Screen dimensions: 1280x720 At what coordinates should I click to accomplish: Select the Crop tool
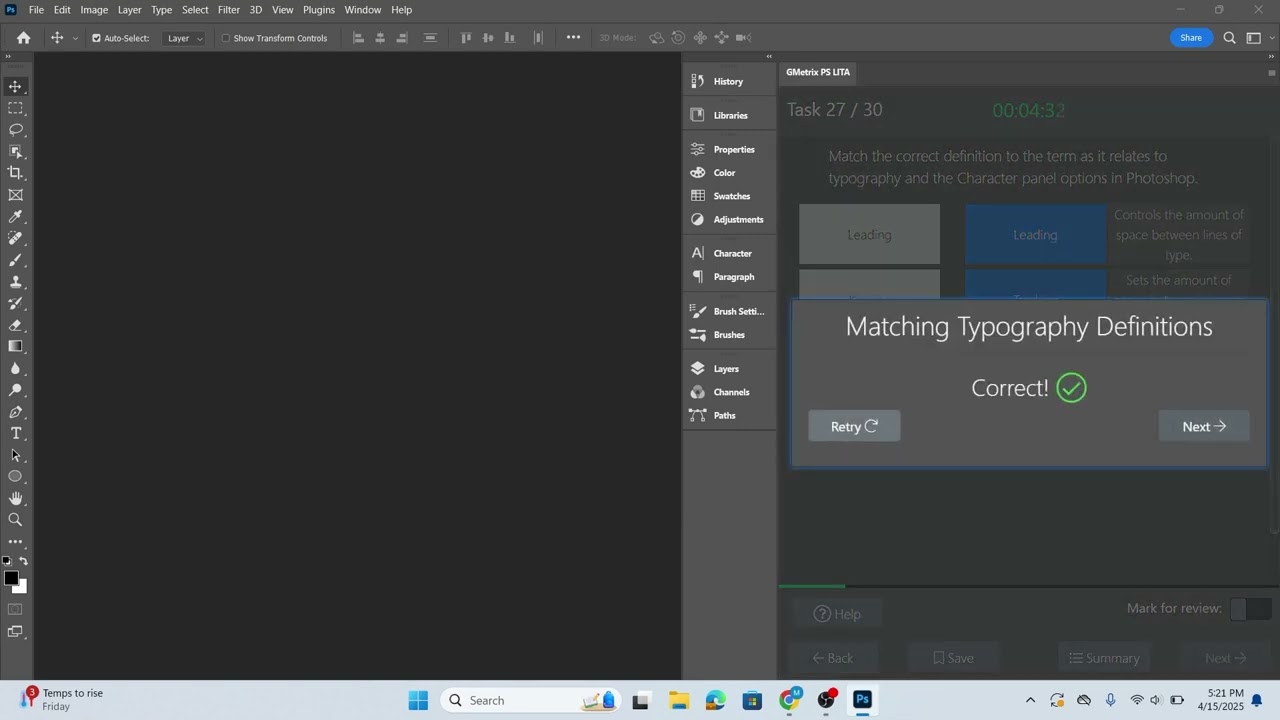(x=15, y=173)
